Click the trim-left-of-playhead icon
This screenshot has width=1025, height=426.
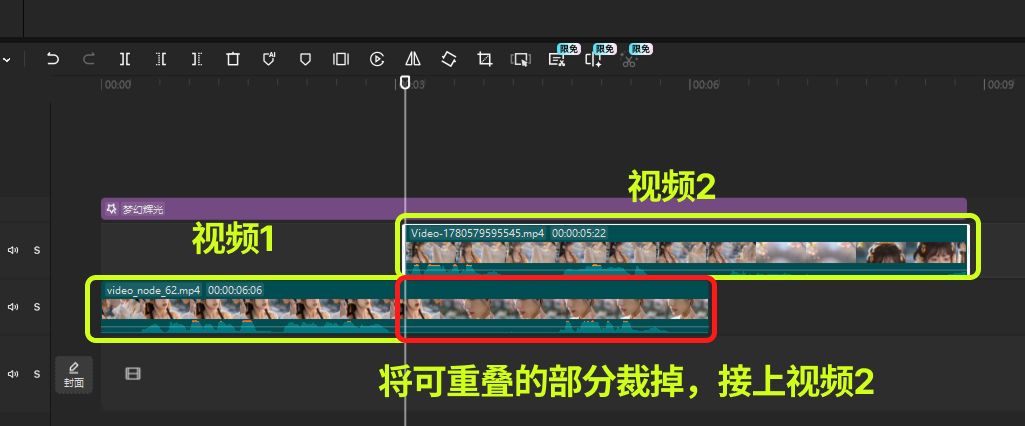coord(161,59)
